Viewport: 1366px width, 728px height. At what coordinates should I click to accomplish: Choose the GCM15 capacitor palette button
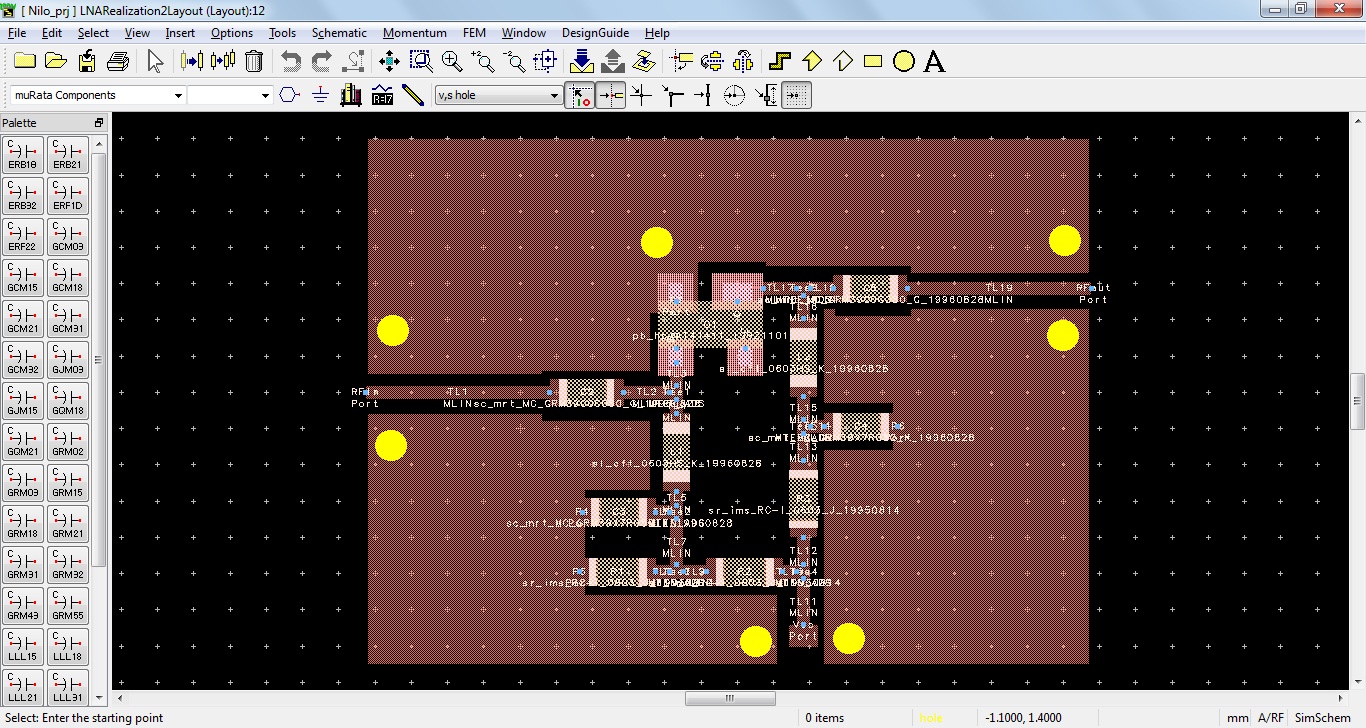tap(22, 278)
